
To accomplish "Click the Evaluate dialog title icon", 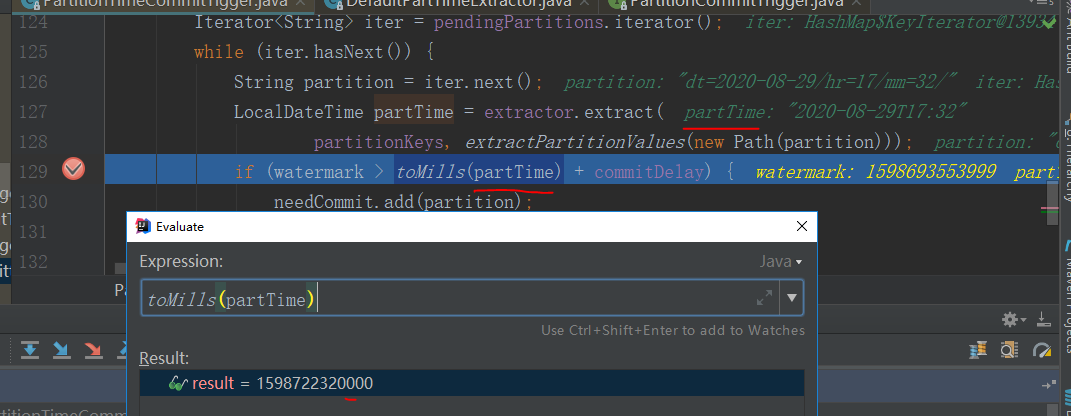I will (143, 227).
